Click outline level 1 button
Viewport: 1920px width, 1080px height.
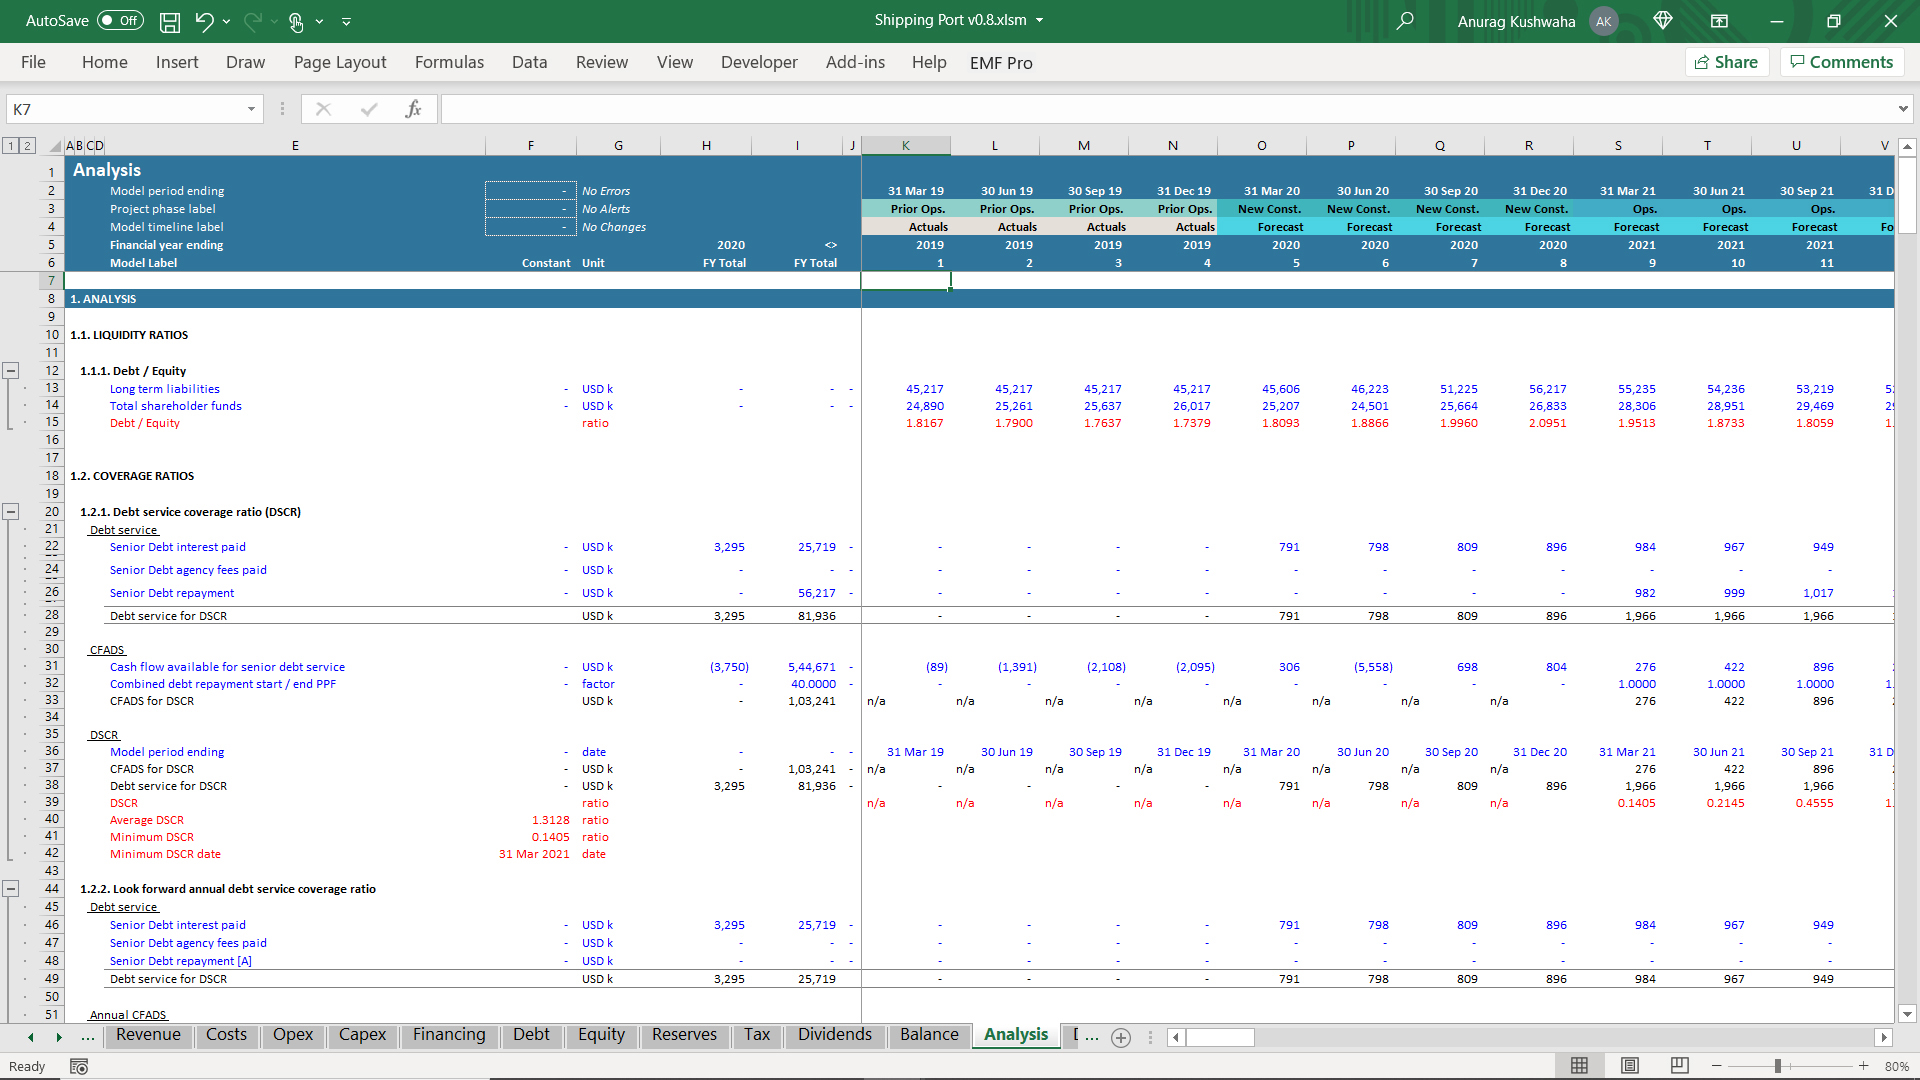11,146
